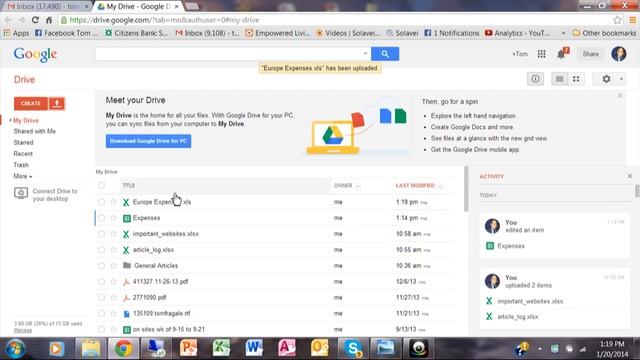Open the article_log.xlsx file in the list
Viewport: 640px width, 360px height.
click(153, 250)
